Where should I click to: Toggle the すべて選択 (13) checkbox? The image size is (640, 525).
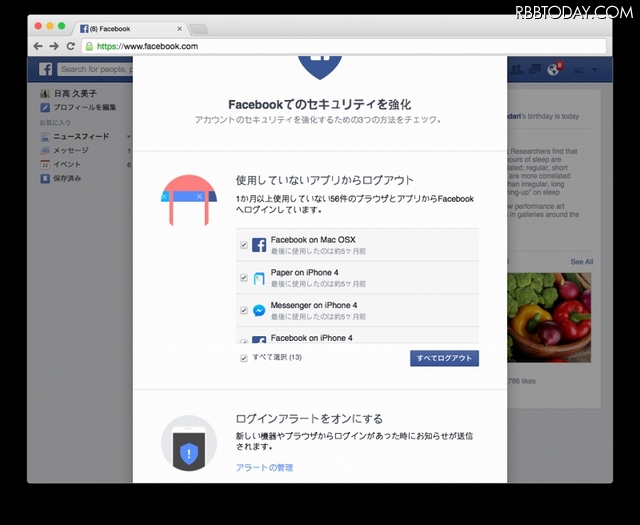click(244, 358)
